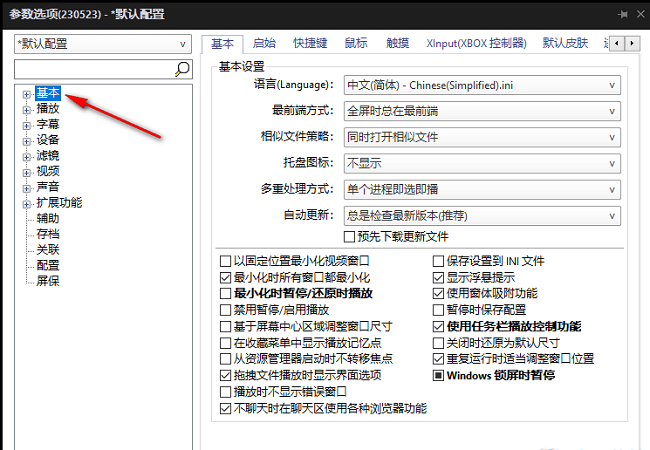This screenshot has height=450, width=650.
Task: Check 从资源管理器启动时不转移焦点
Action: [225, 359]
